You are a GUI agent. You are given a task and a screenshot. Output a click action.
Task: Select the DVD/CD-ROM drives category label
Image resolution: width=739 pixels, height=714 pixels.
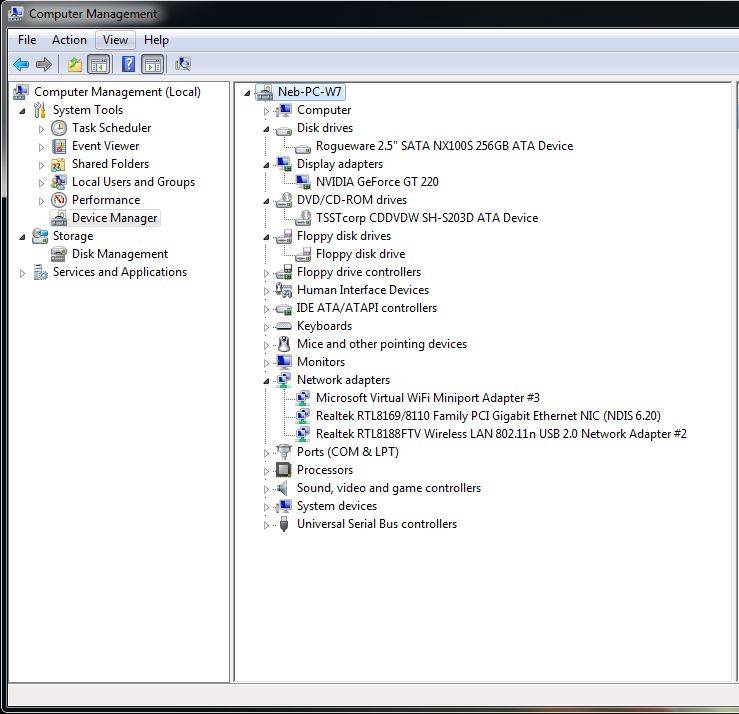pyautogui.click(x=352, y=200)
